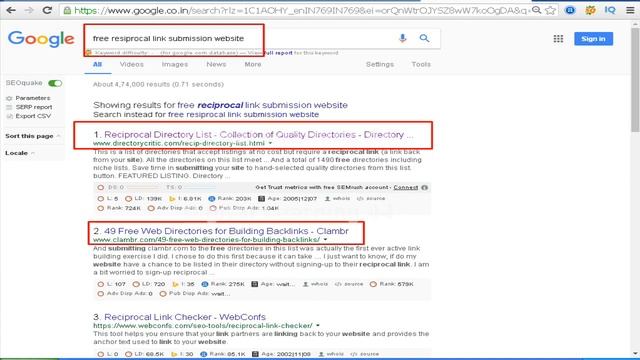
Task: Click the zoom magnifier icon in address bar
Action: (x=536, y=10)
